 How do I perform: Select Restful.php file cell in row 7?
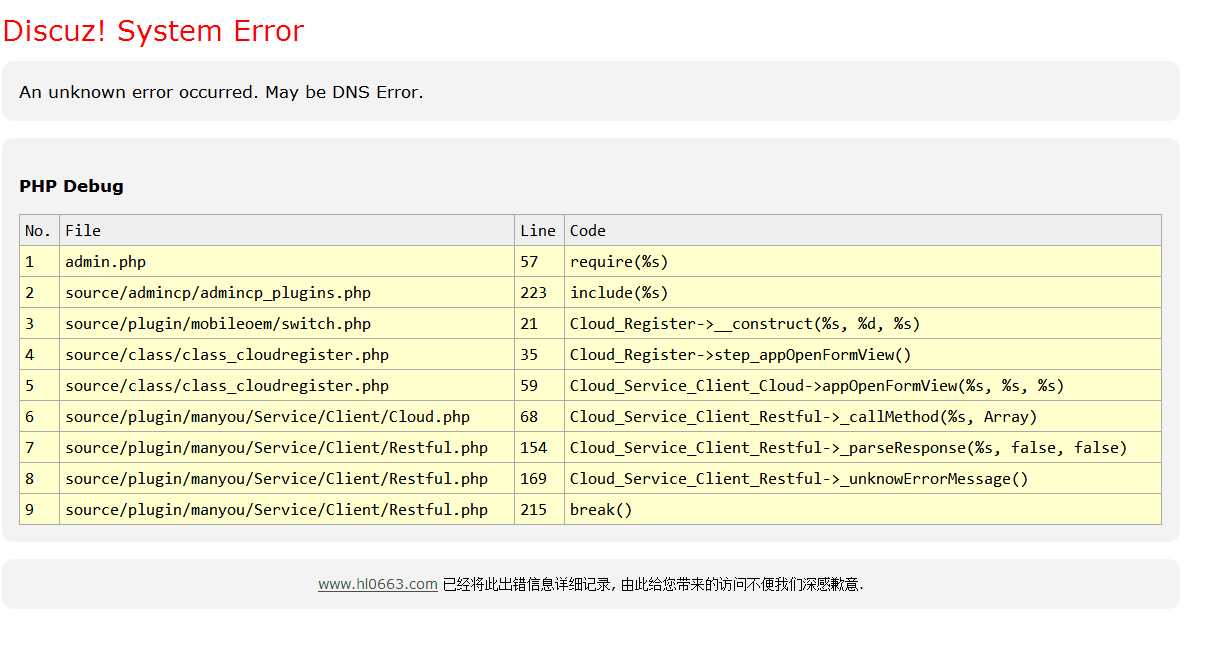(287, 448)
